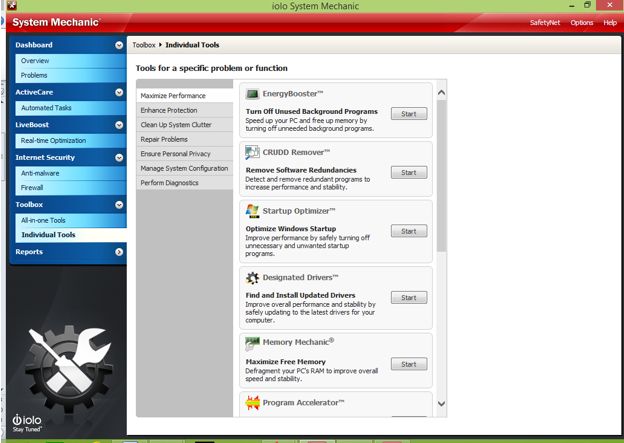Image resolution: width=624 pixels, height=443 pixels.
Task: Collapse the Toolbox section
Action: coord(119,205)
